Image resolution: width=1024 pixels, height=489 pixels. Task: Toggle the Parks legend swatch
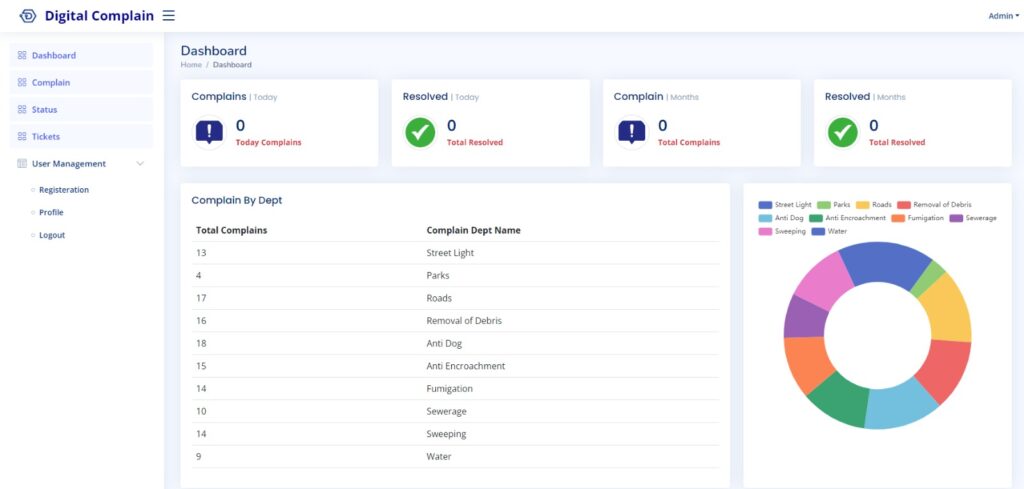pos(824,205)
